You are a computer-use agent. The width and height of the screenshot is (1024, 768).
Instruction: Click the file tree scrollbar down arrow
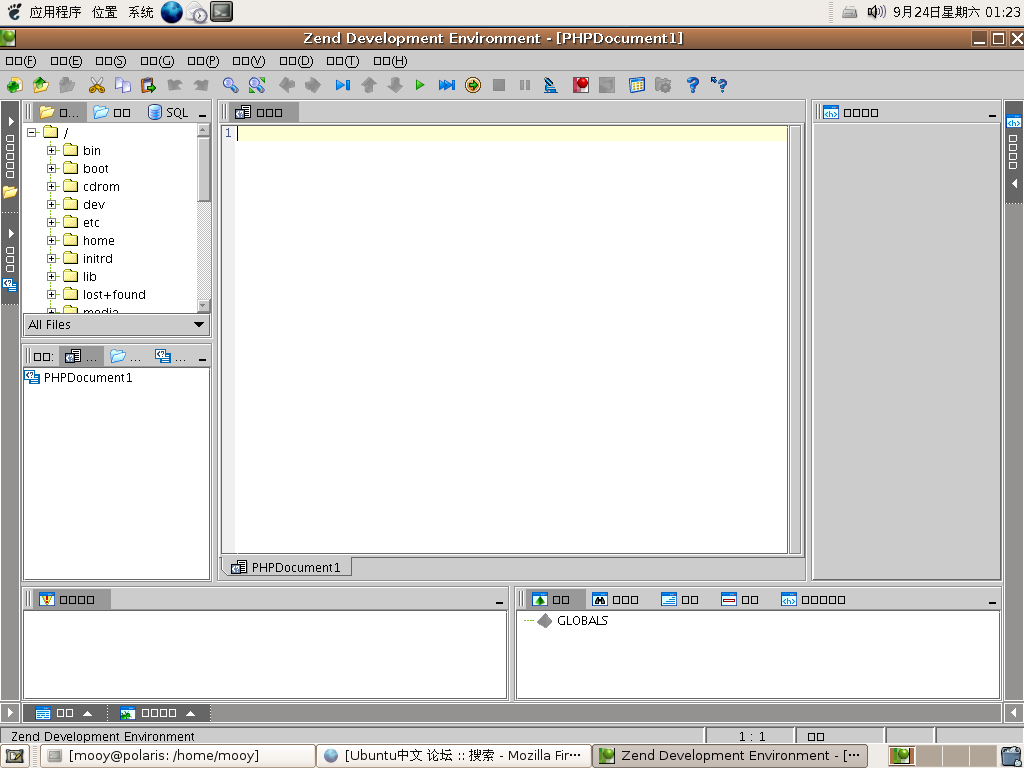[203, 305]
